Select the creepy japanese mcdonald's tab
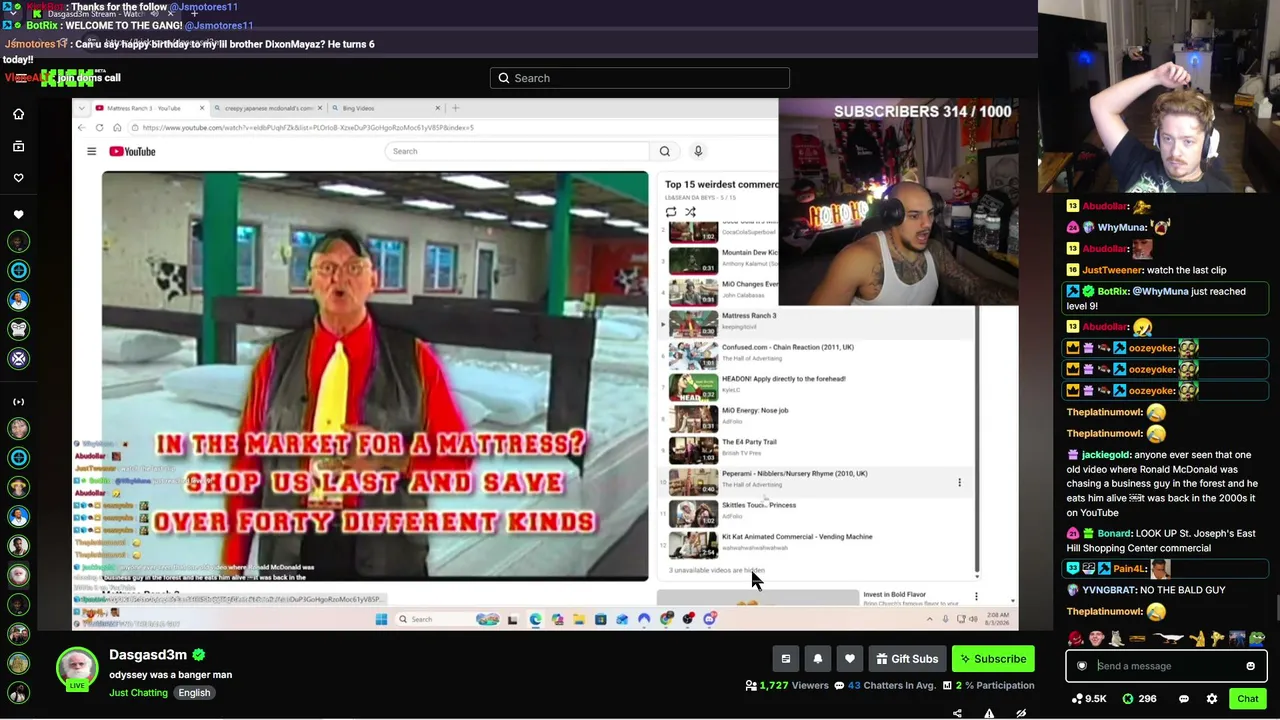Screen dimensions: 1280x720 click(267, 108)
